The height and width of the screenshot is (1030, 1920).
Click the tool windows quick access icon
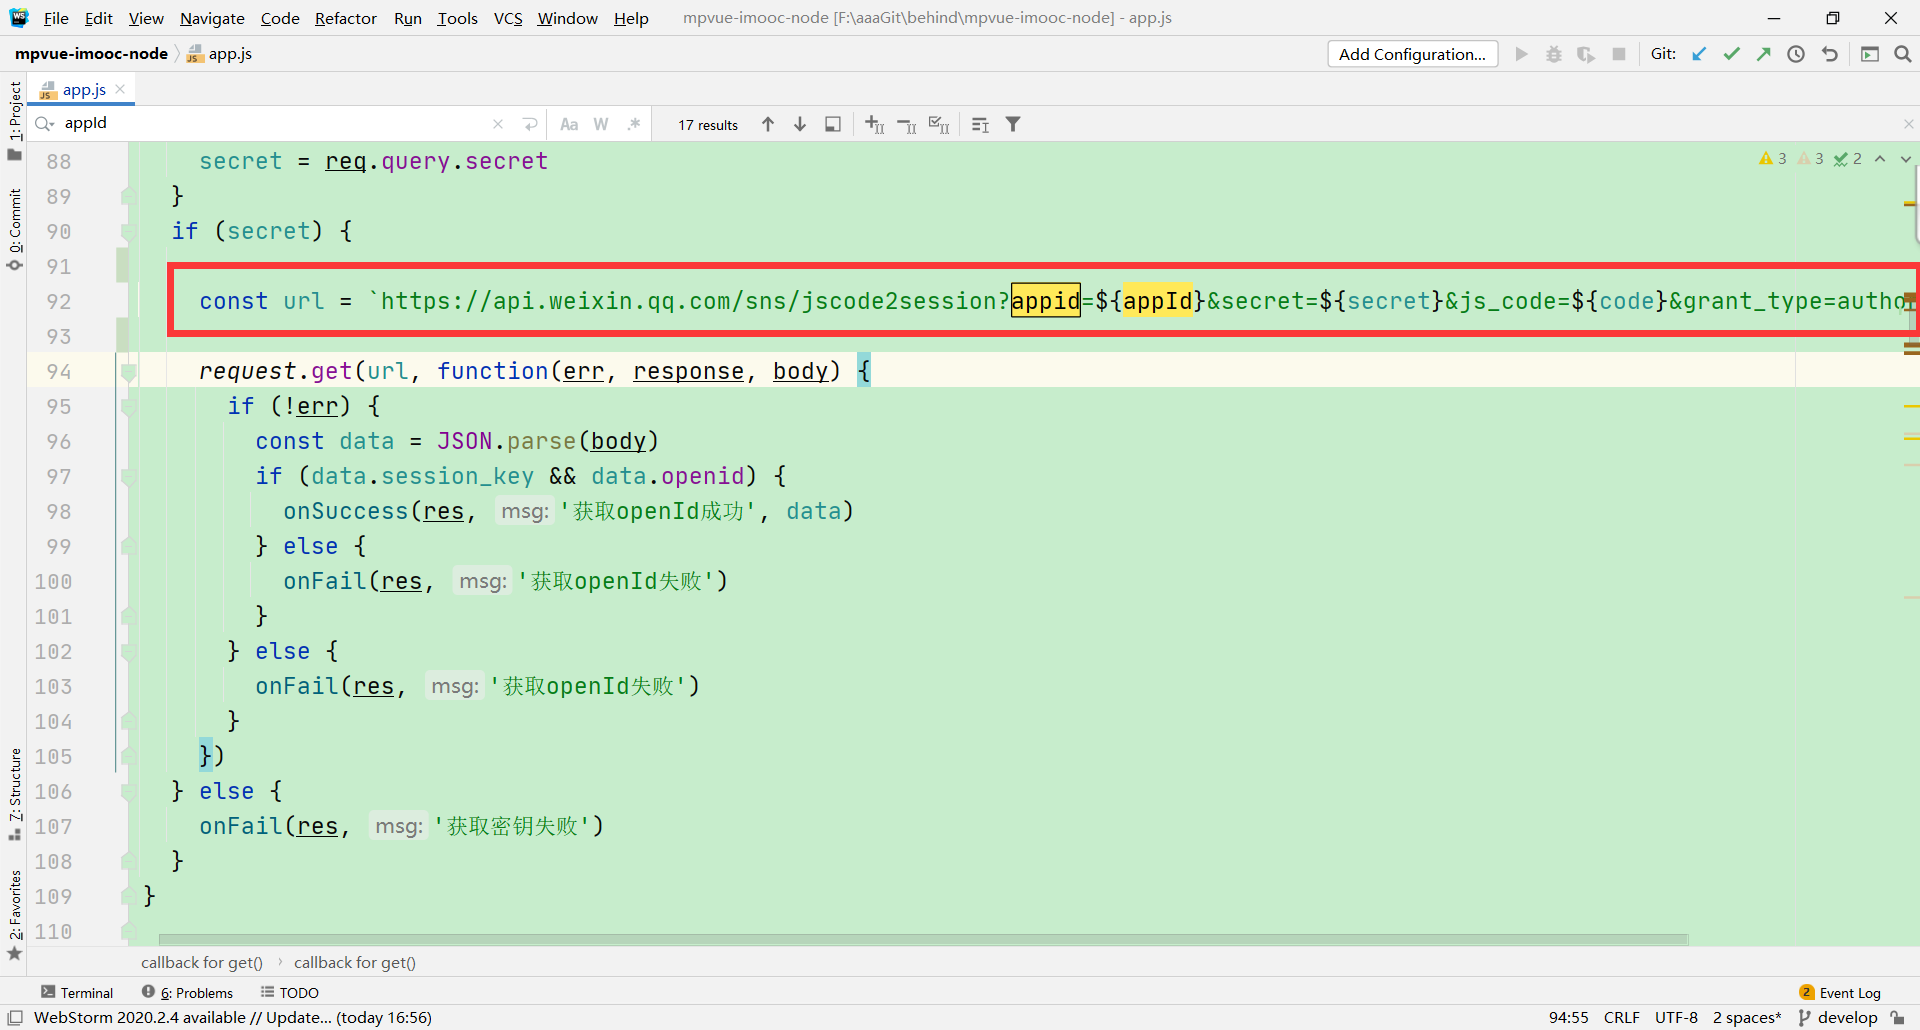point(15,1017)
